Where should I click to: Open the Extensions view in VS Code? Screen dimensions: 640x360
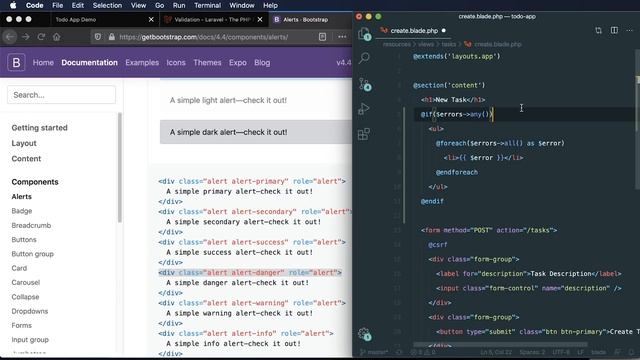point(364,134)
